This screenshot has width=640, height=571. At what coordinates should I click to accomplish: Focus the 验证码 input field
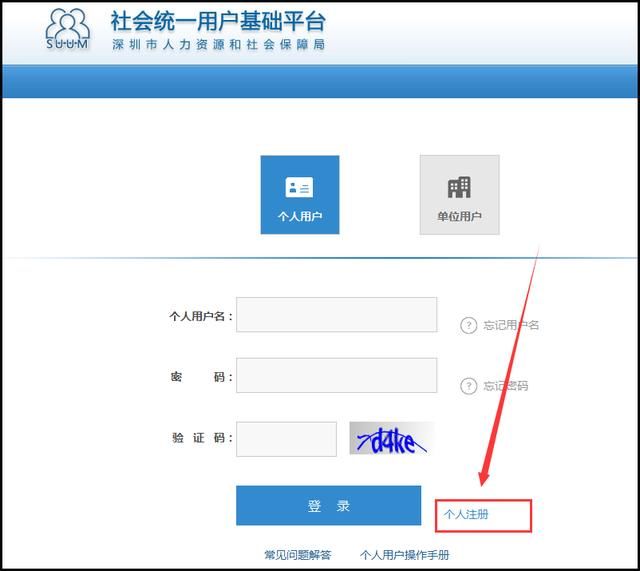(287, 439)
